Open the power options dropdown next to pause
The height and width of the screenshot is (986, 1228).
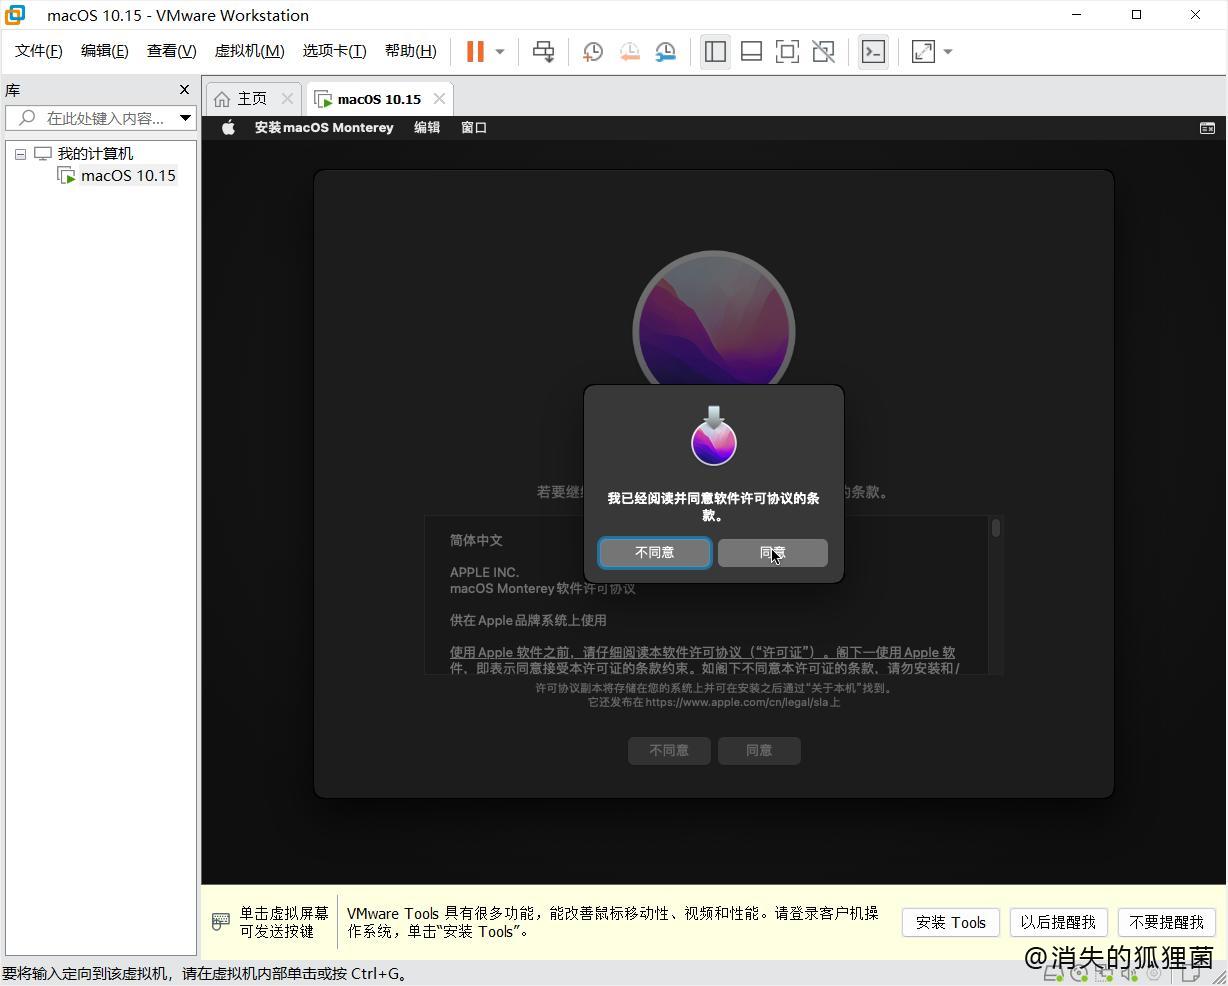[500, 52]
